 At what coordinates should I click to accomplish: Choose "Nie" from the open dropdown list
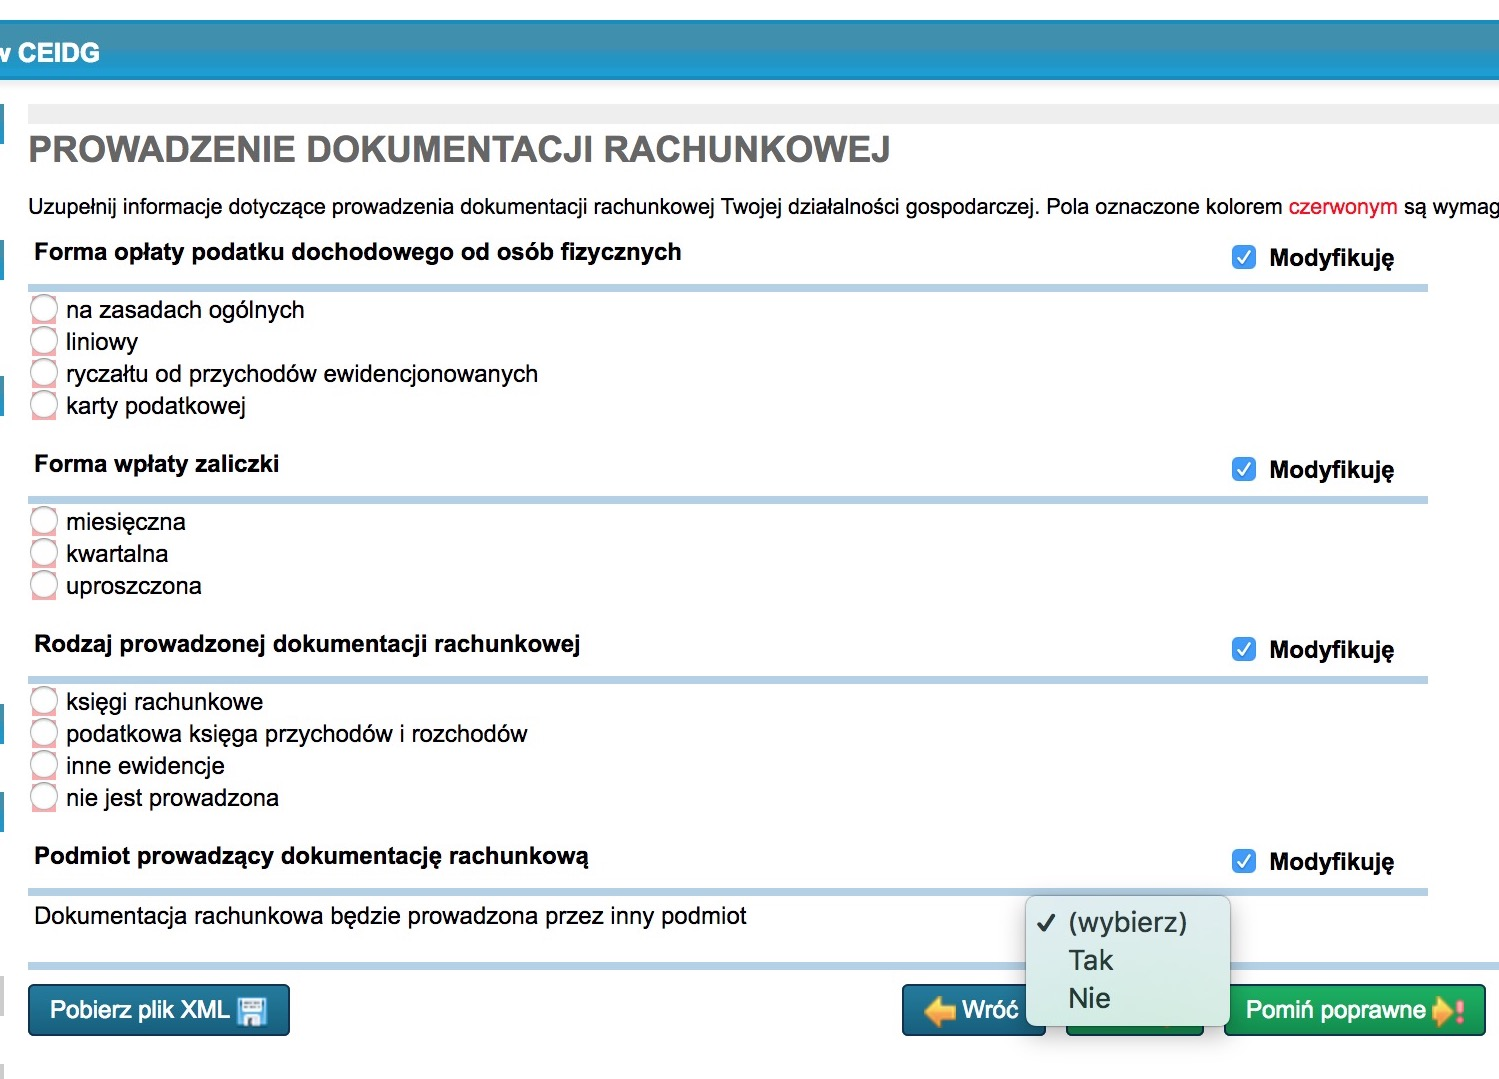(x=1089, y=999)
